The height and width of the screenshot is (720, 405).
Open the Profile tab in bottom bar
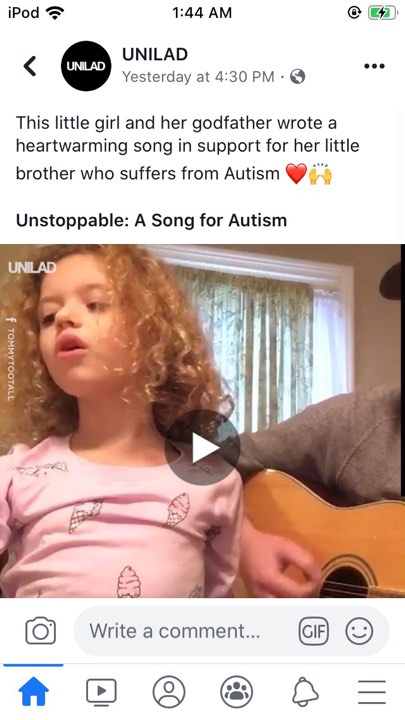[169, 692]
